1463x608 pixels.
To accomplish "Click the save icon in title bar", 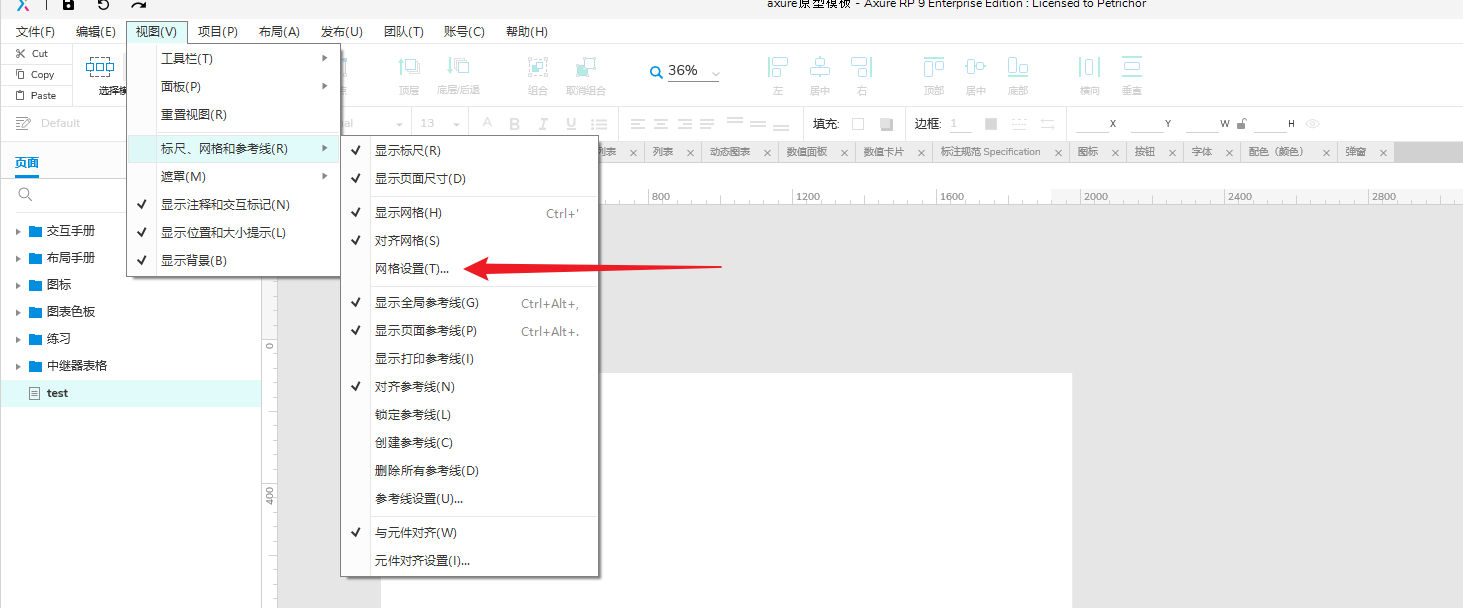I will 68,5.
